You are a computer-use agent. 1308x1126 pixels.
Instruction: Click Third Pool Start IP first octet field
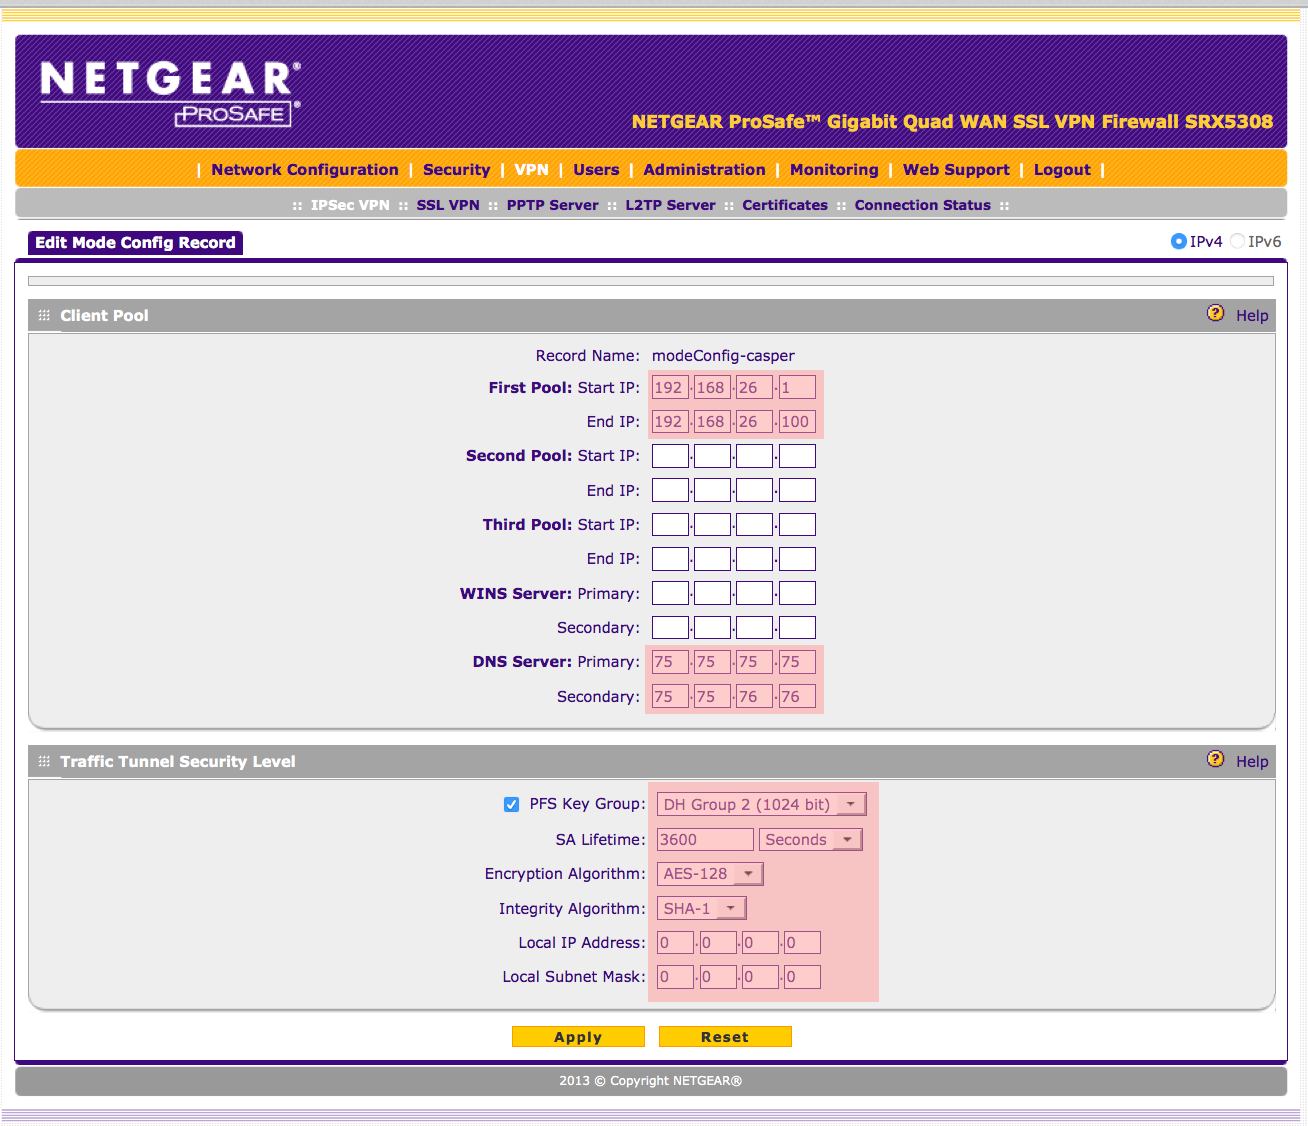pos(670,524)
